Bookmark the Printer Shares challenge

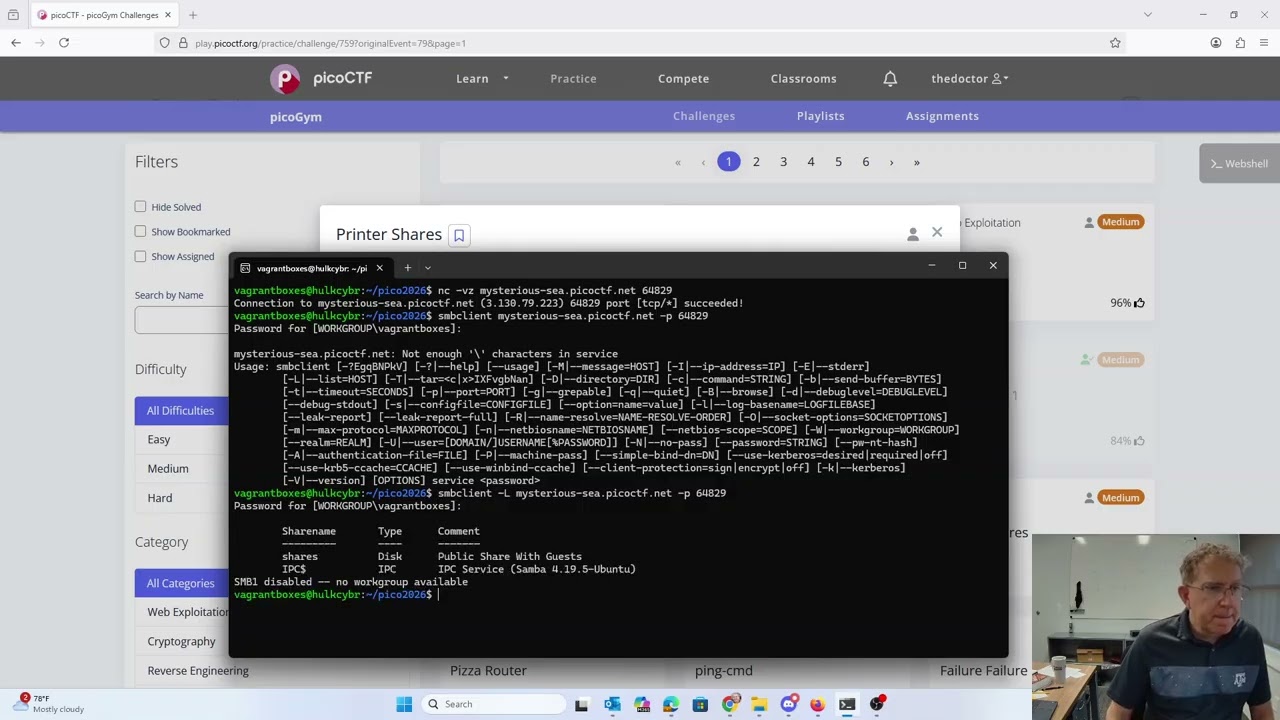(x=459, y=235)
